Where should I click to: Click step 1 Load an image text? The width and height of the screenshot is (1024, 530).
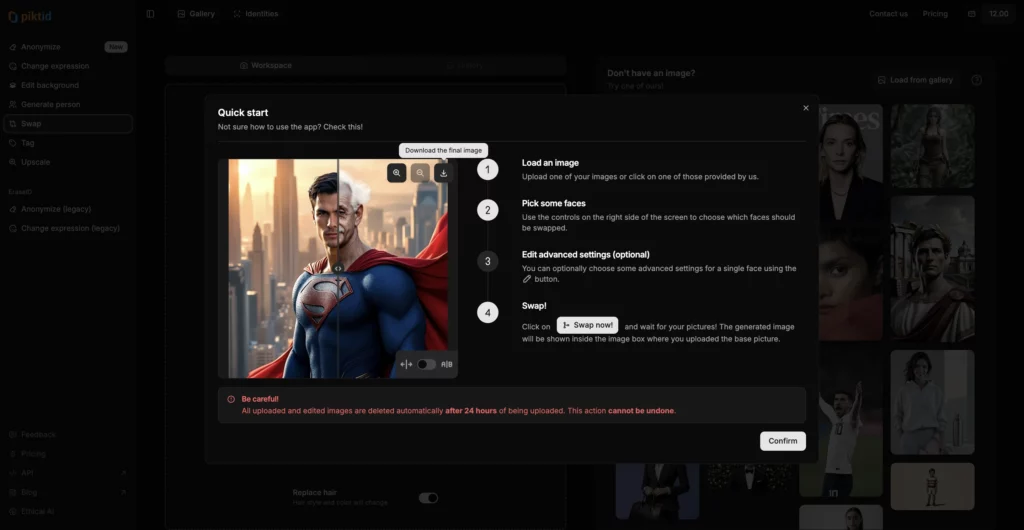pos(550,163)
